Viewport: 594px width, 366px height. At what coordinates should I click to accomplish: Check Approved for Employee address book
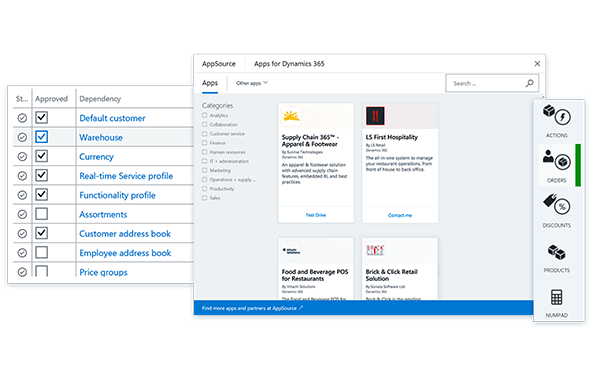42,252
